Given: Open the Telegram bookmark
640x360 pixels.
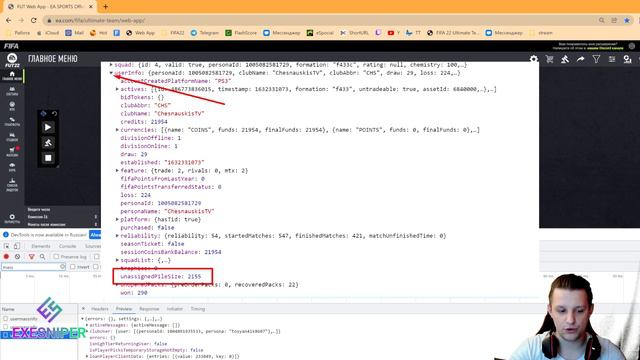Looking at the screenshot, I should [x=205, y=33].
